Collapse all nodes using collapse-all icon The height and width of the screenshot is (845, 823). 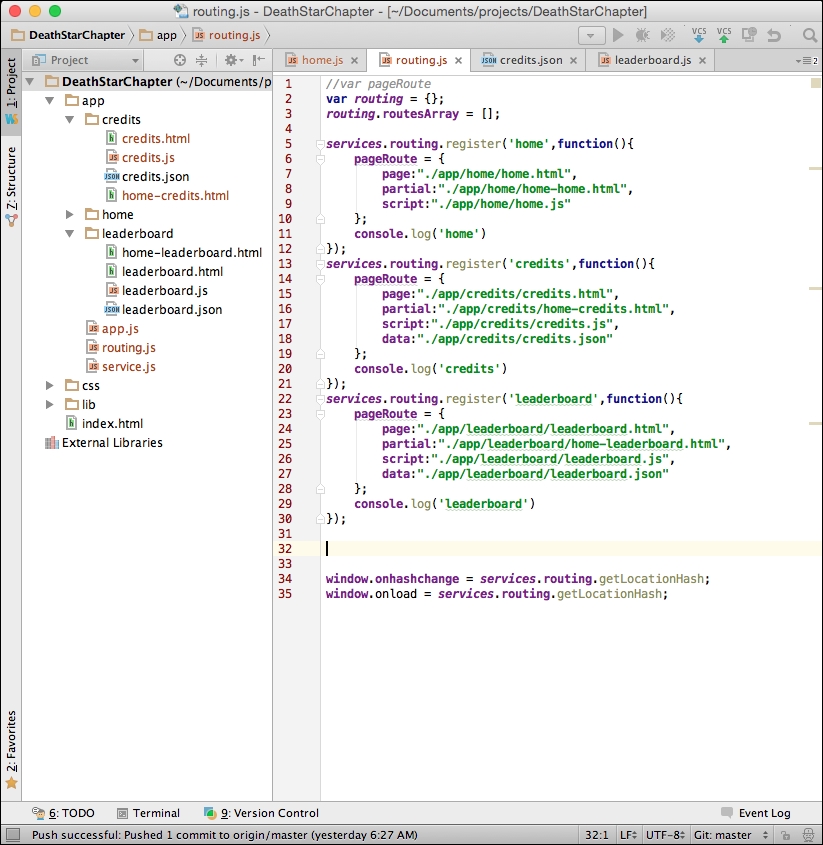tap(202, 60)
